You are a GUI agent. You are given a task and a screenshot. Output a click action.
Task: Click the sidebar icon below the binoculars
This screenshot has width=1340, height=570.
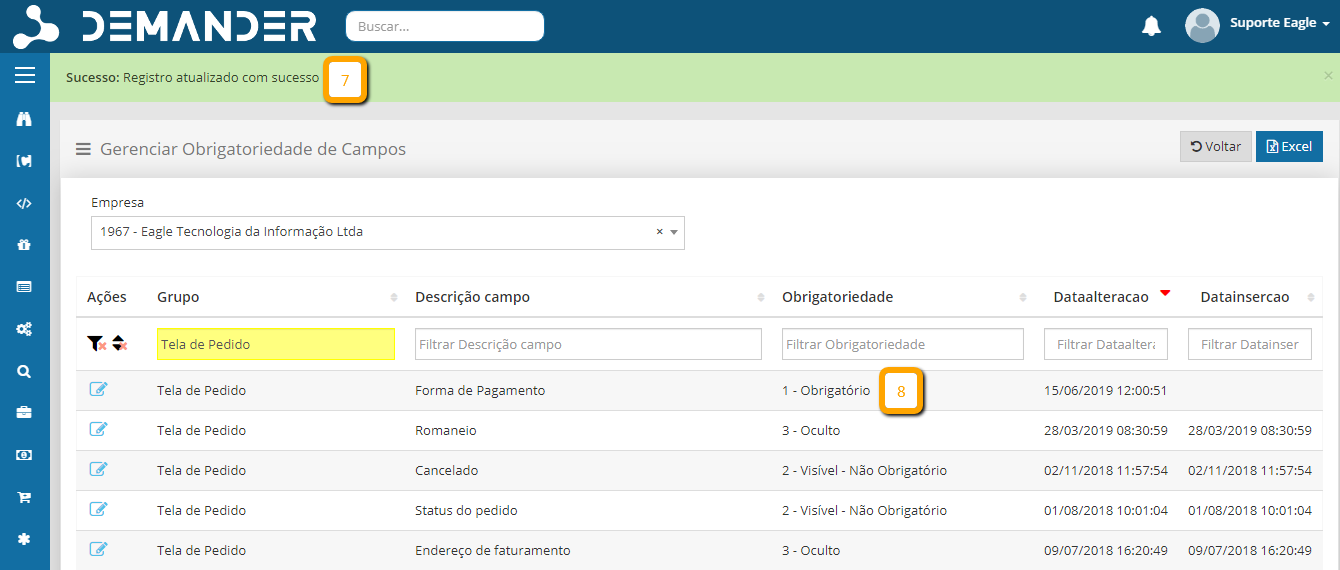[x=25, y=161]
